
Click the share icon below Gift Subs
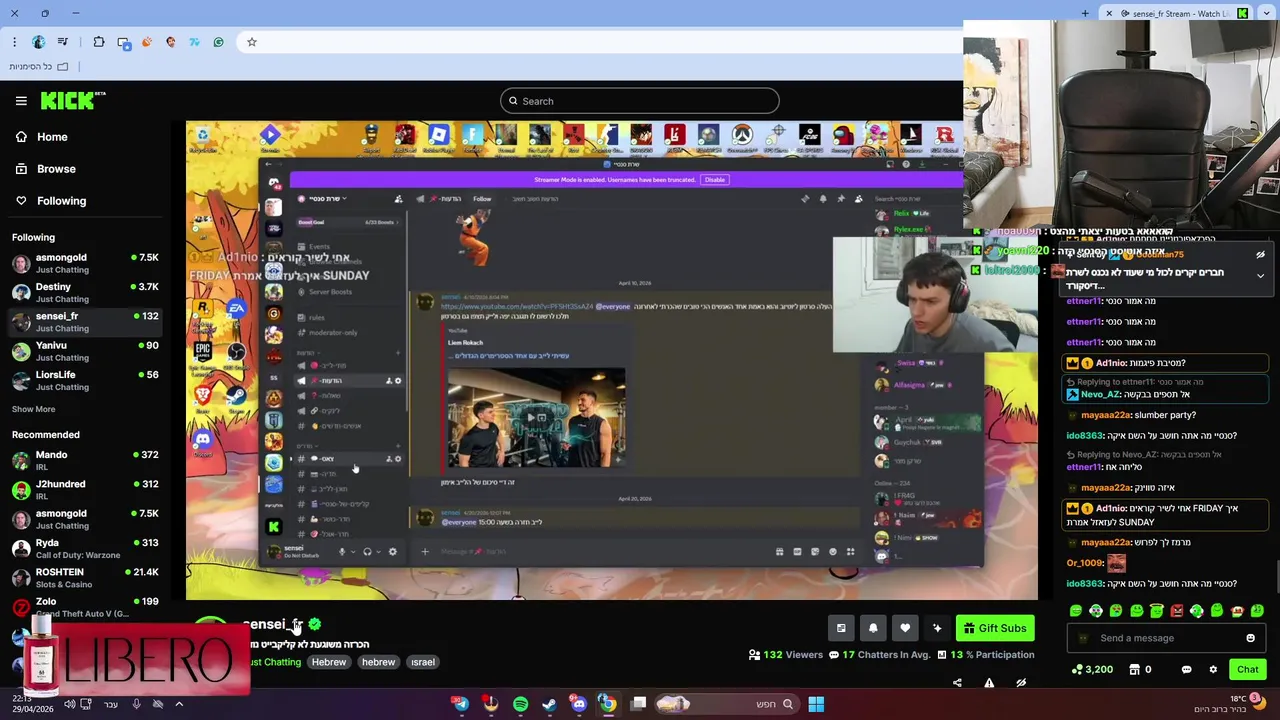point(957,683)
